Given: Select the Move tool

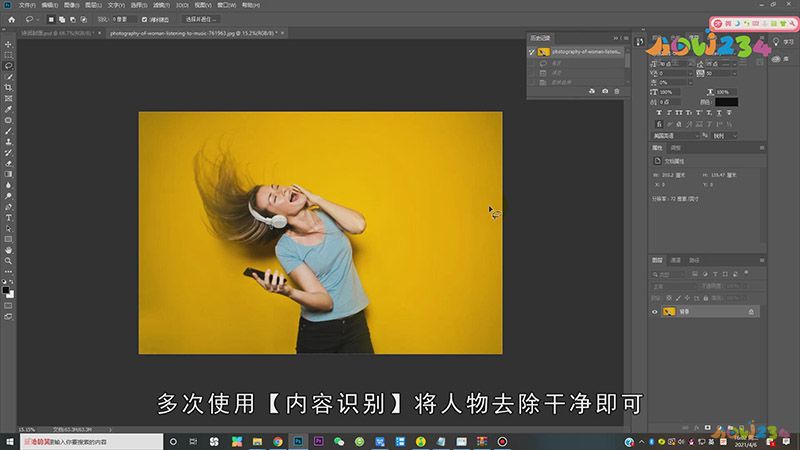Looking at the screenshot, I should (8, 44).
